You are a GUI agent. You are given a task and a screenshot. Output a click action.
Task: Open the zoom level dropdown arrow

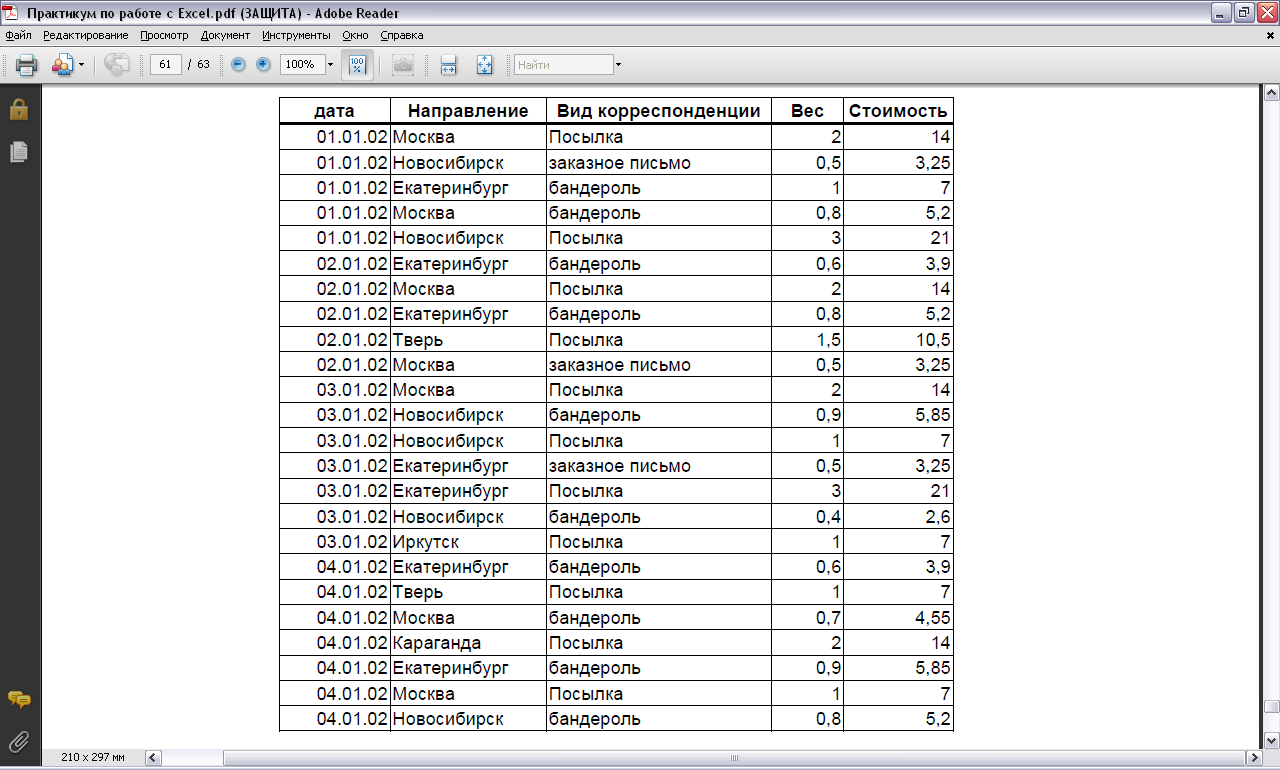[330, 65]
